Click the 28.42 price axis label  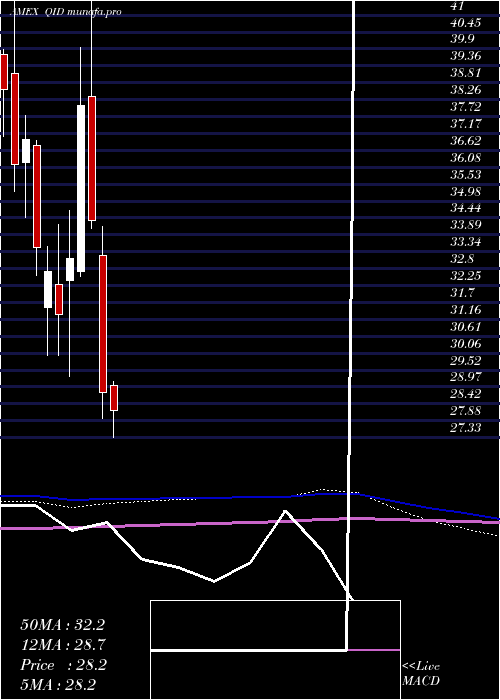point(466,394)
